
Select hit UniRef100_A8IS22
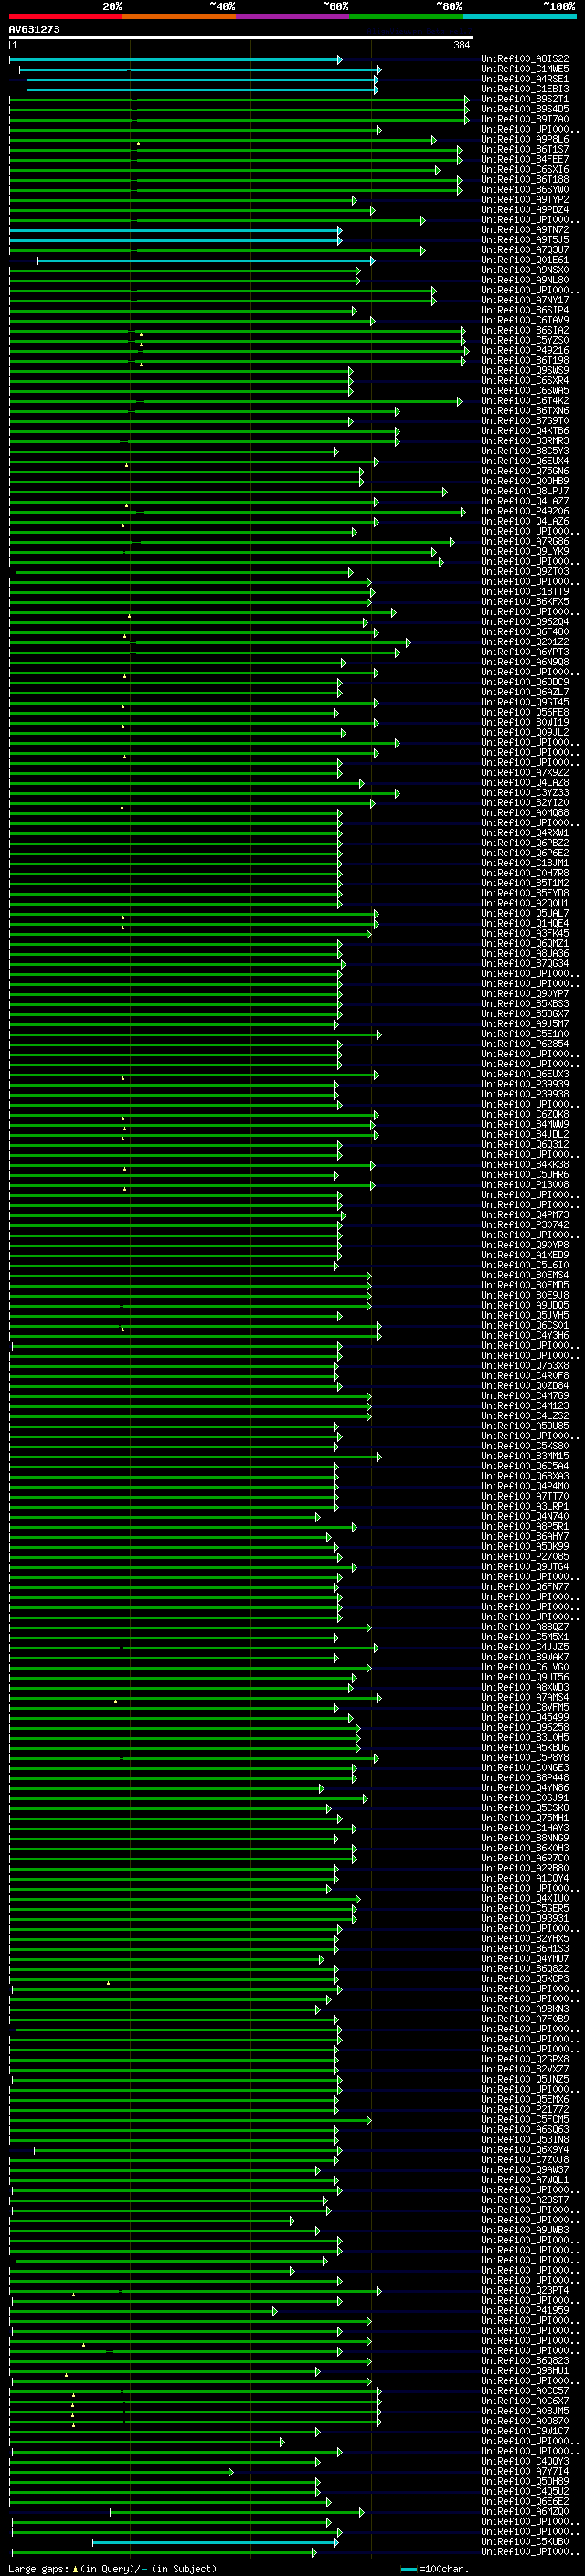click(525, 59)
